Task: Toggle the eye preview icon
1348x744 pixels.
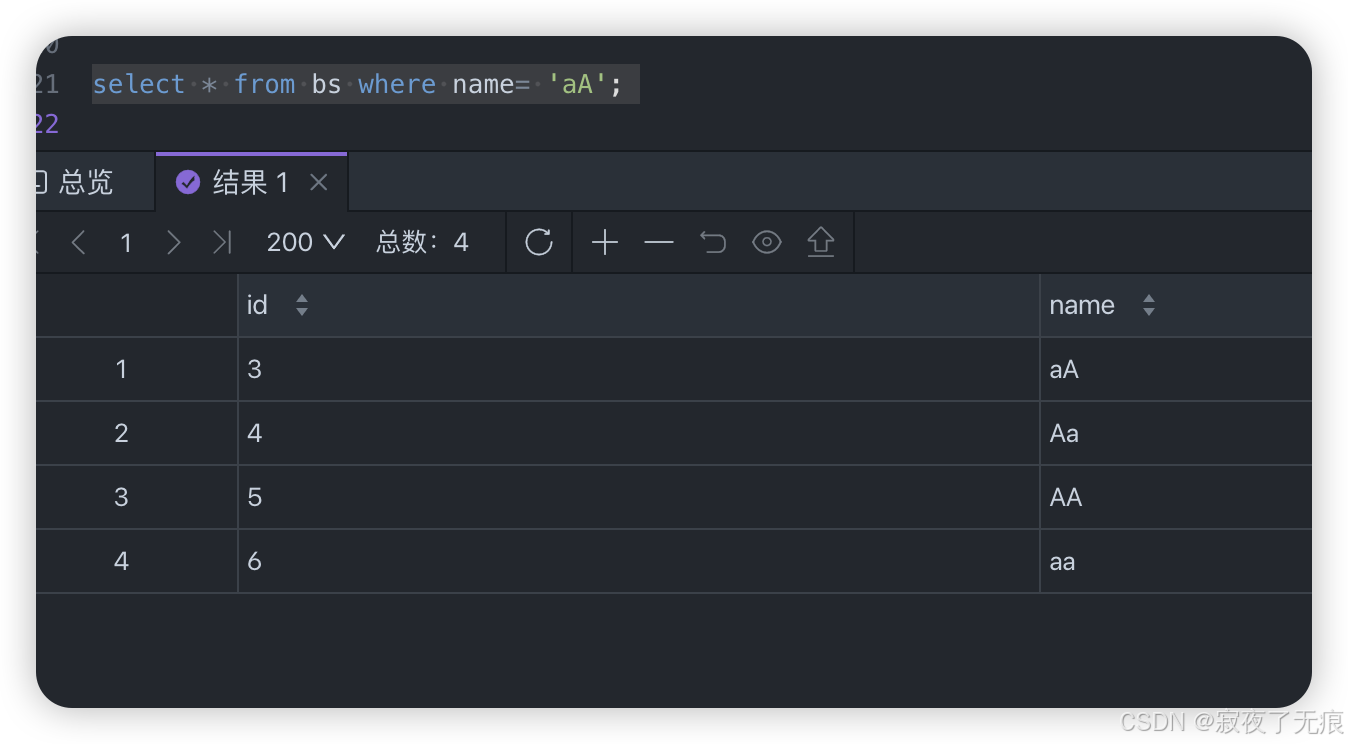Action: tap(767, 242)
